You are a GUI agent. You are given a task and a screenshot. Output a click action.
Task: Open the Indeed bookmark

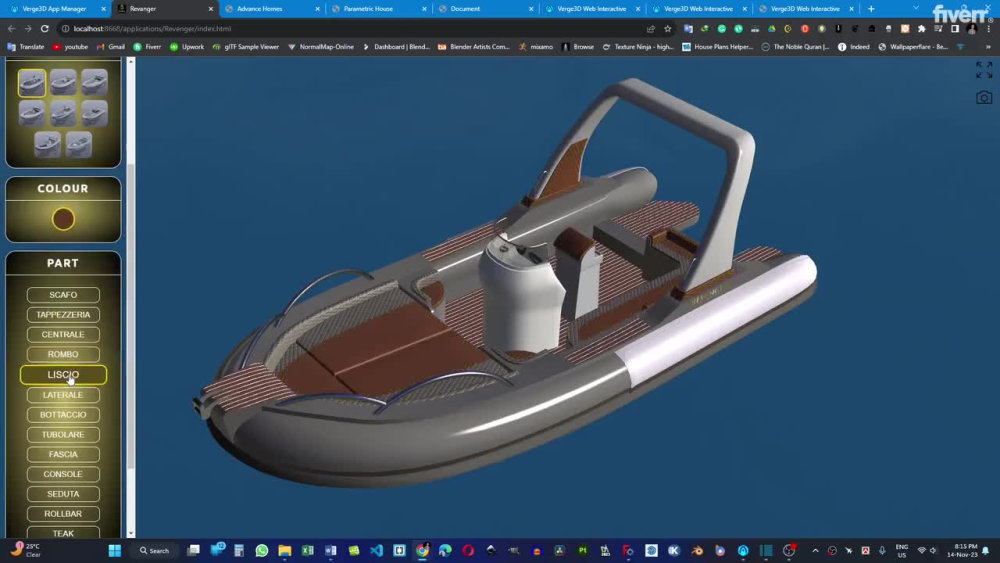(853, 47)
